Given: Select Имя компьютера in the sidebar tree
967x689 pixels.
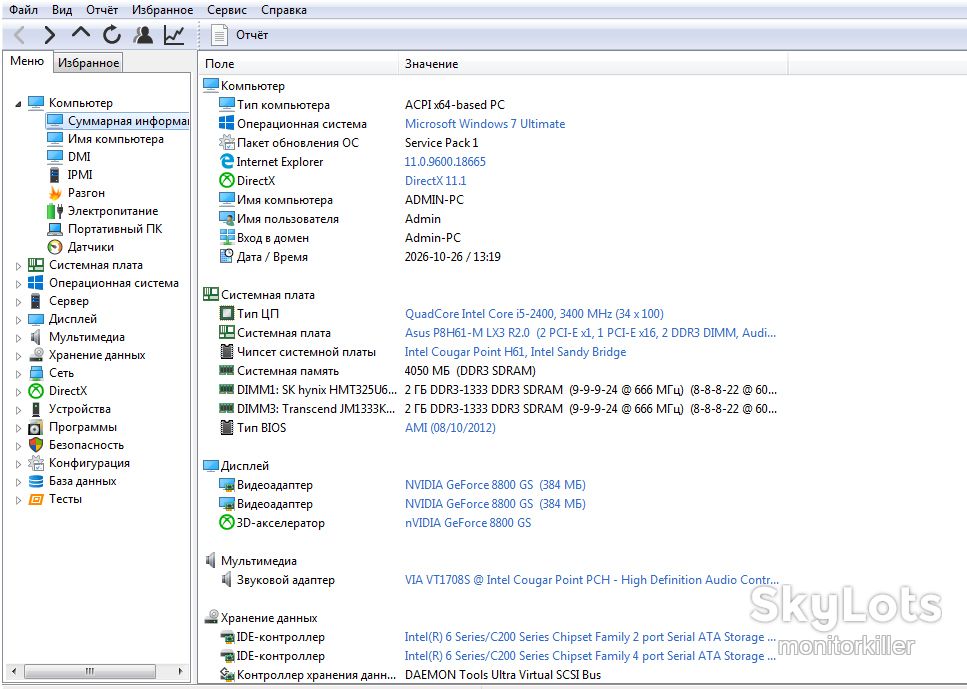Looking at the screenshot, I should [116, 139].
